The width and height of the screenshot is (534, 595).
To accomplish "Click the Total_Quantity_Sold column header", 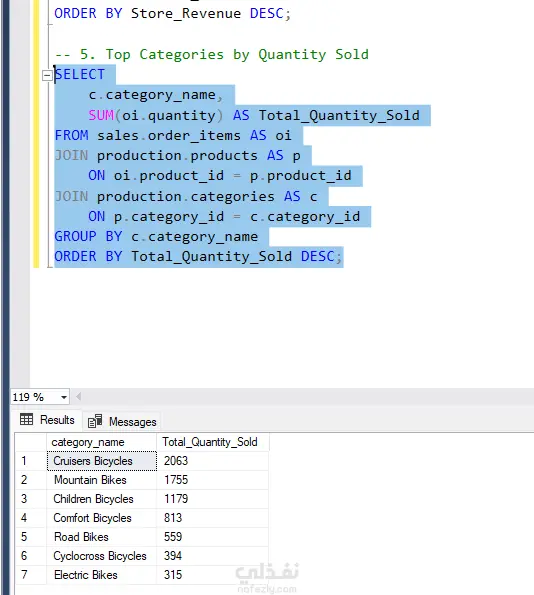I will point(212,442).
